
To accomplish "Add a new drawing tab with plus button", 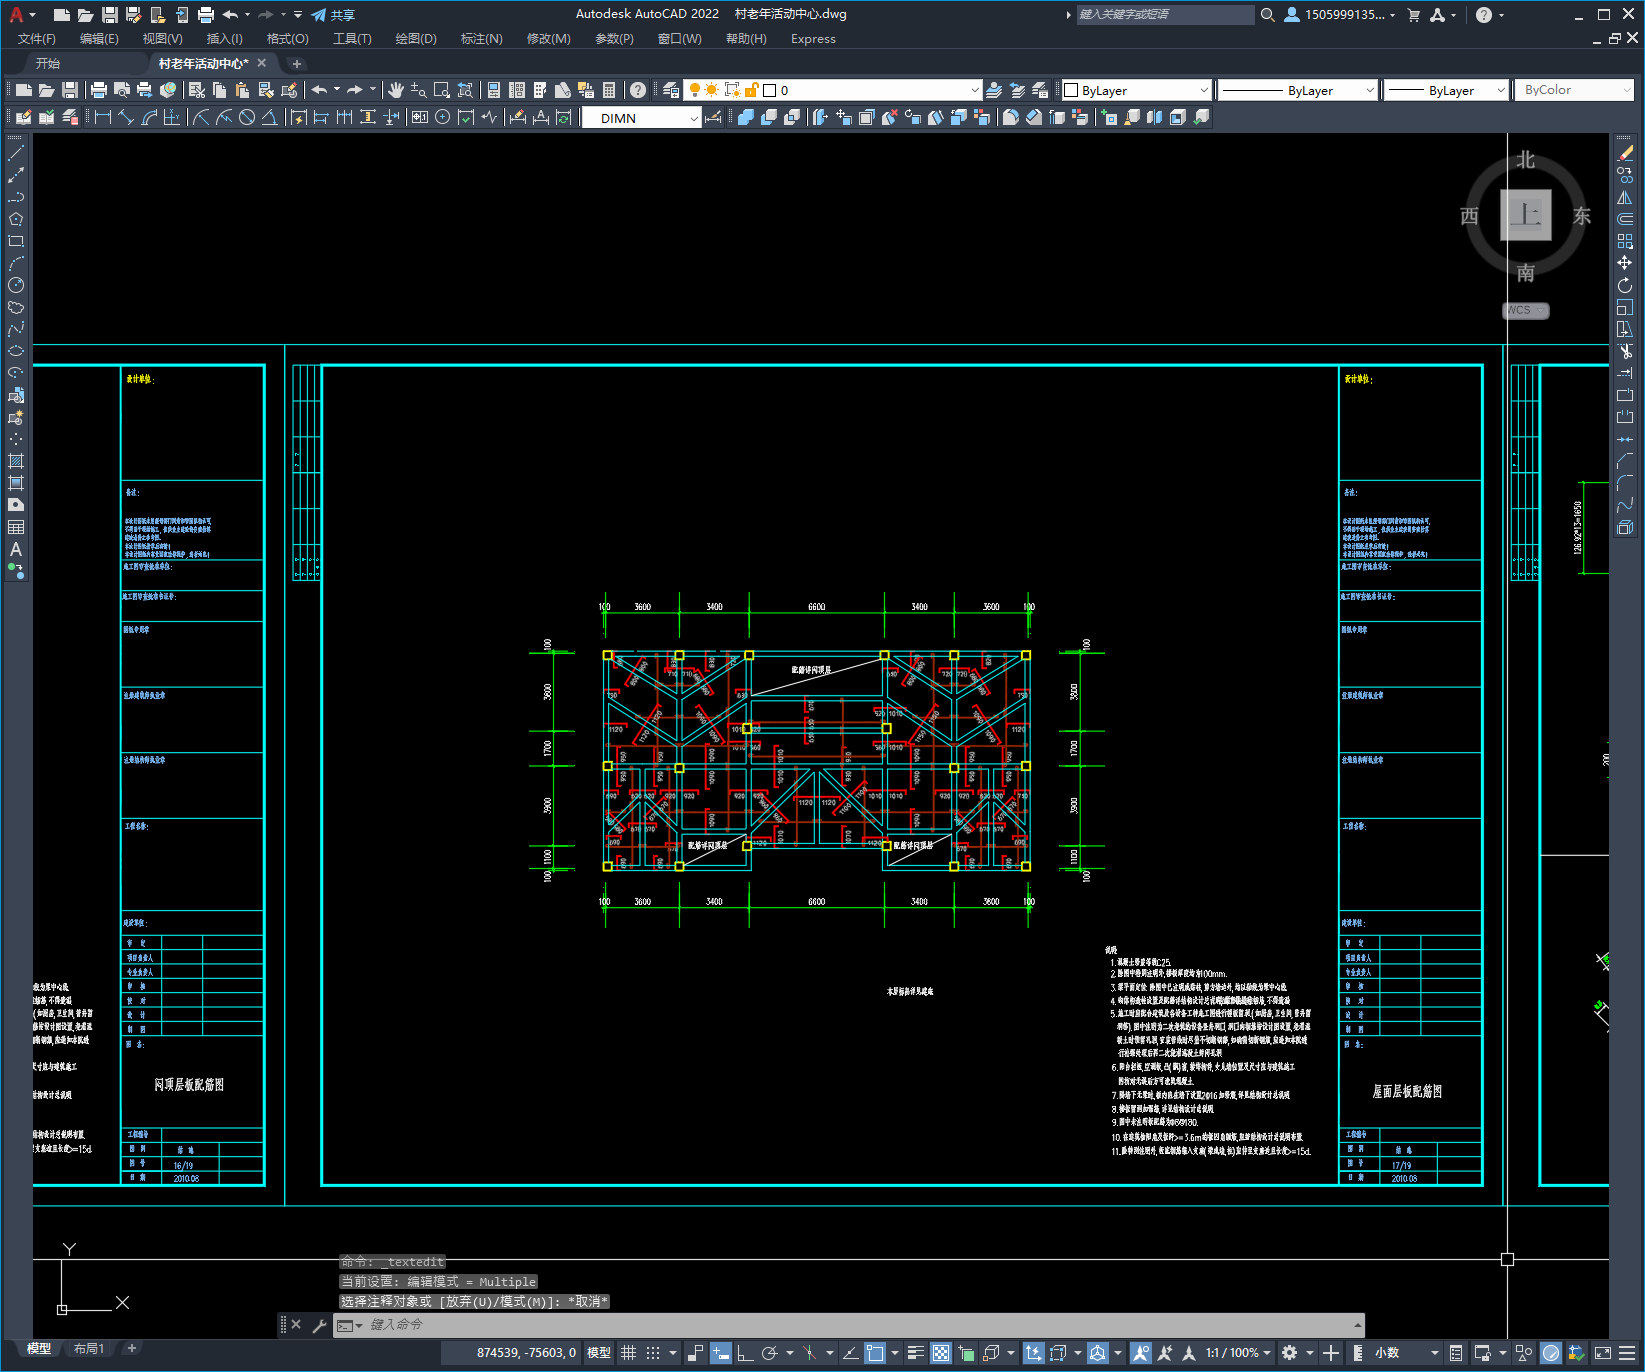I will coord(297,64).
